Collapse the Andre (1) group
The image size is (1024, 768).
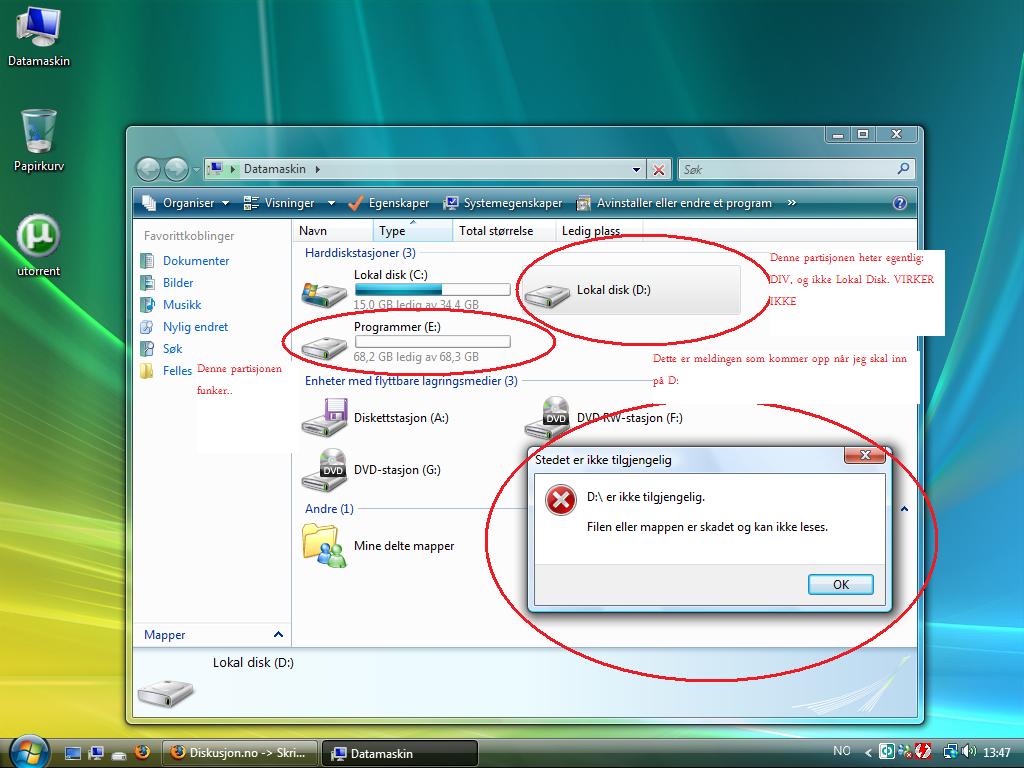[904, 509]
